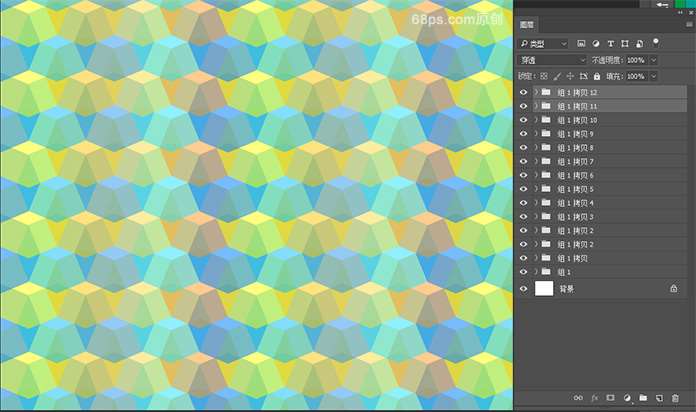Filter layers by shape layers icon

click(625, 44)
